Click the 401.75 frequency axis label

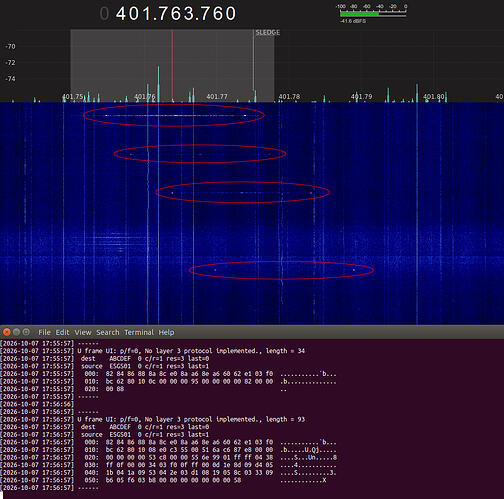coord(72,97)
